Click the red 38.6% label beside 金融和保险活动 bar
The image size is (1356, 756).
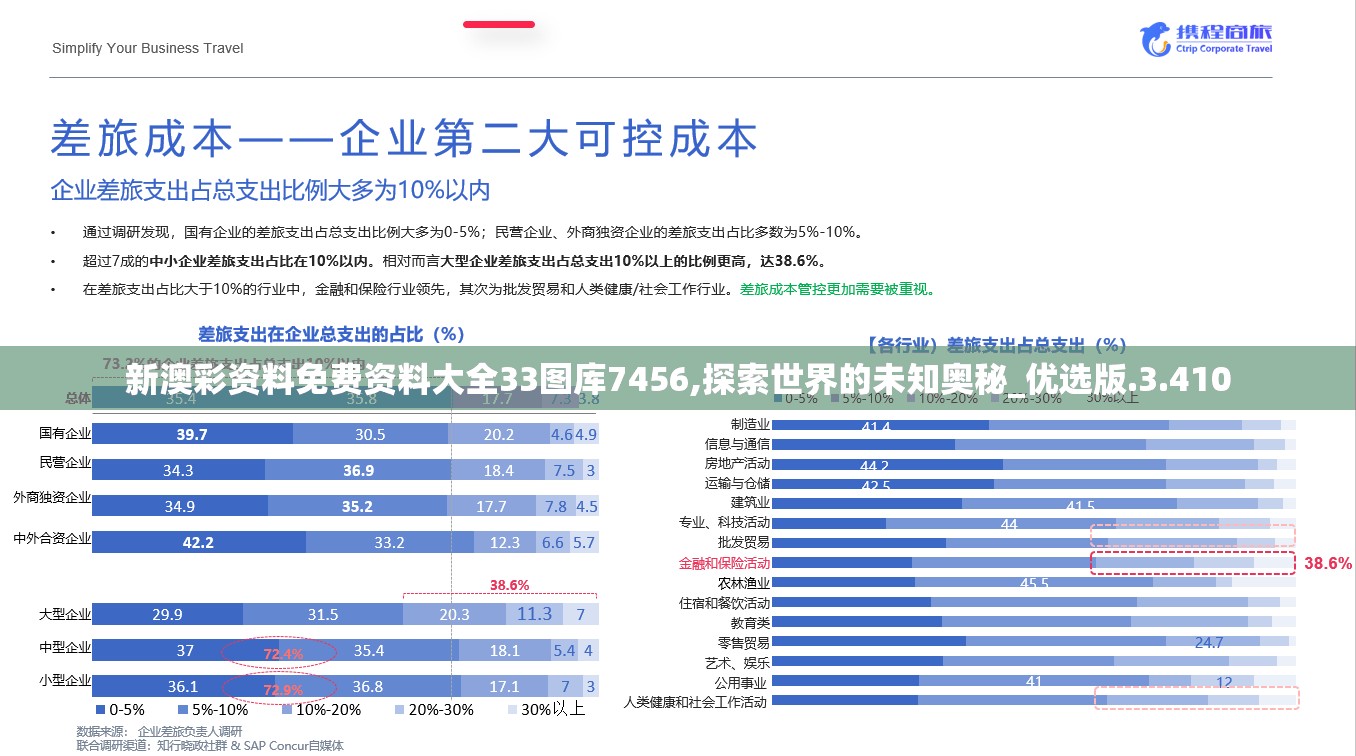click(1328, 563)
